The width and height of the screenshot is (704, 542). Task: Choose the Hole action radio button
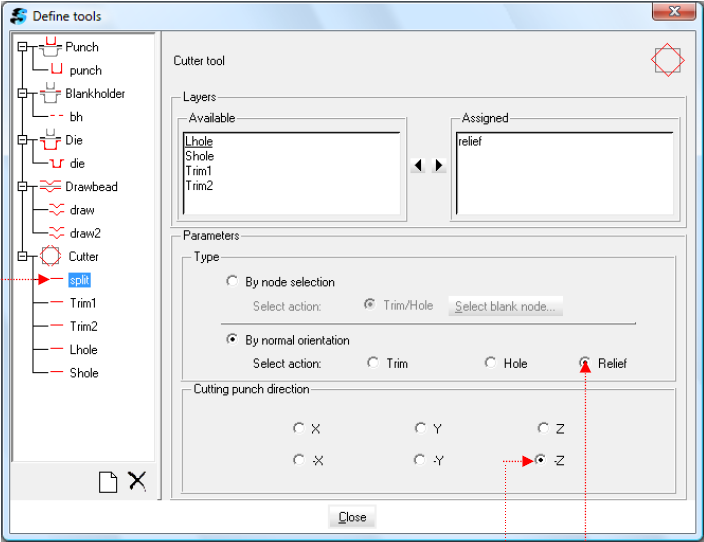pyautogui.click(x=491, y=363)
